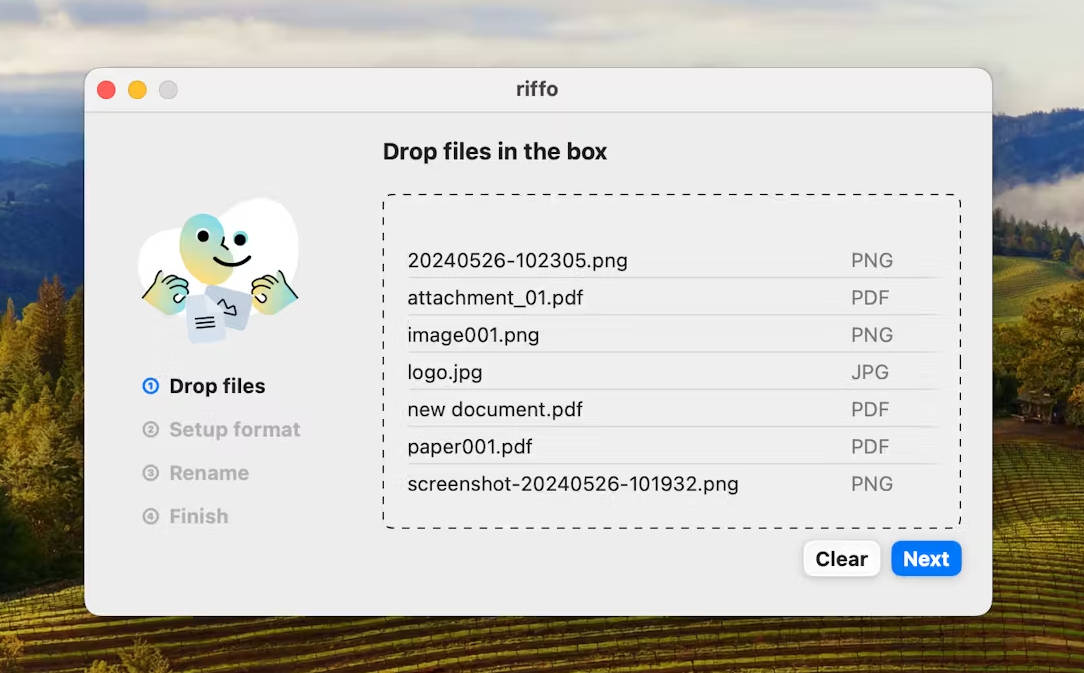Select screenshot-20240526-101932.png file row
The width and height of the screenshot is (1084, 673).
[573, 484]
